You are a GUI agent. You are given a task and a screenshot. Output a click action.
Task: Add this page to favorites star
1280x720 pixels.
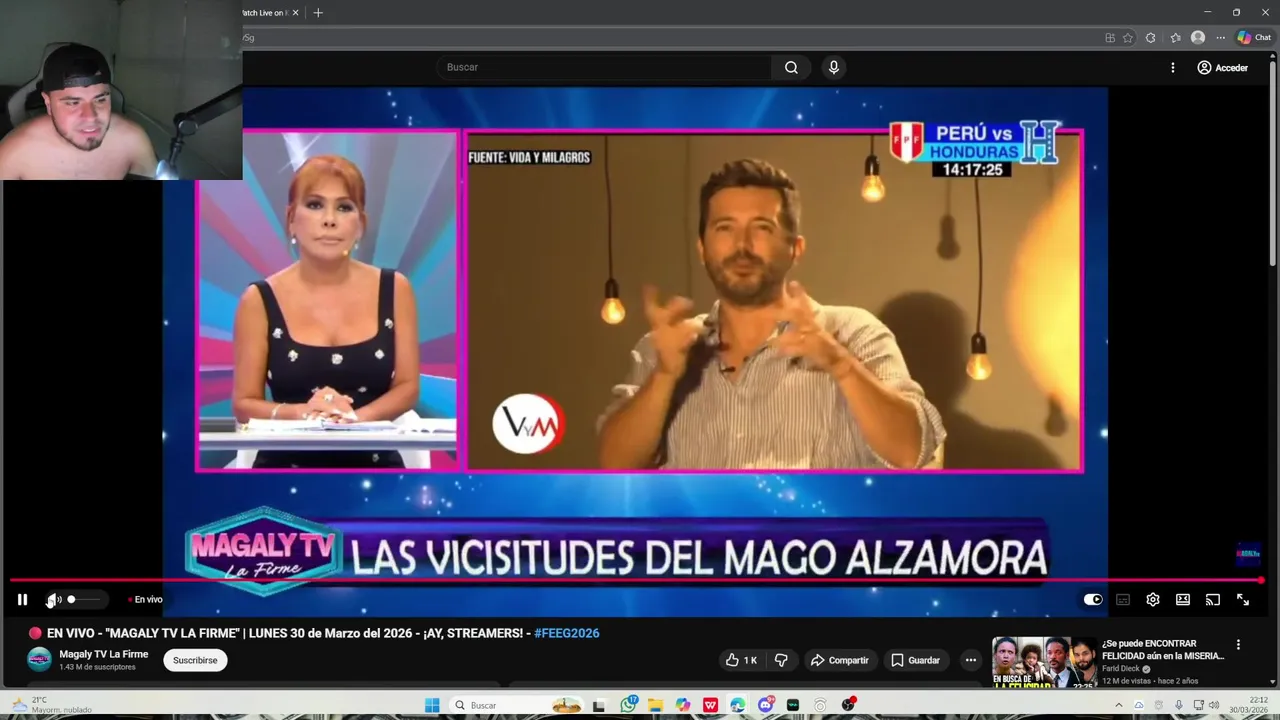pyautogui.click(x=1128, y=38)
